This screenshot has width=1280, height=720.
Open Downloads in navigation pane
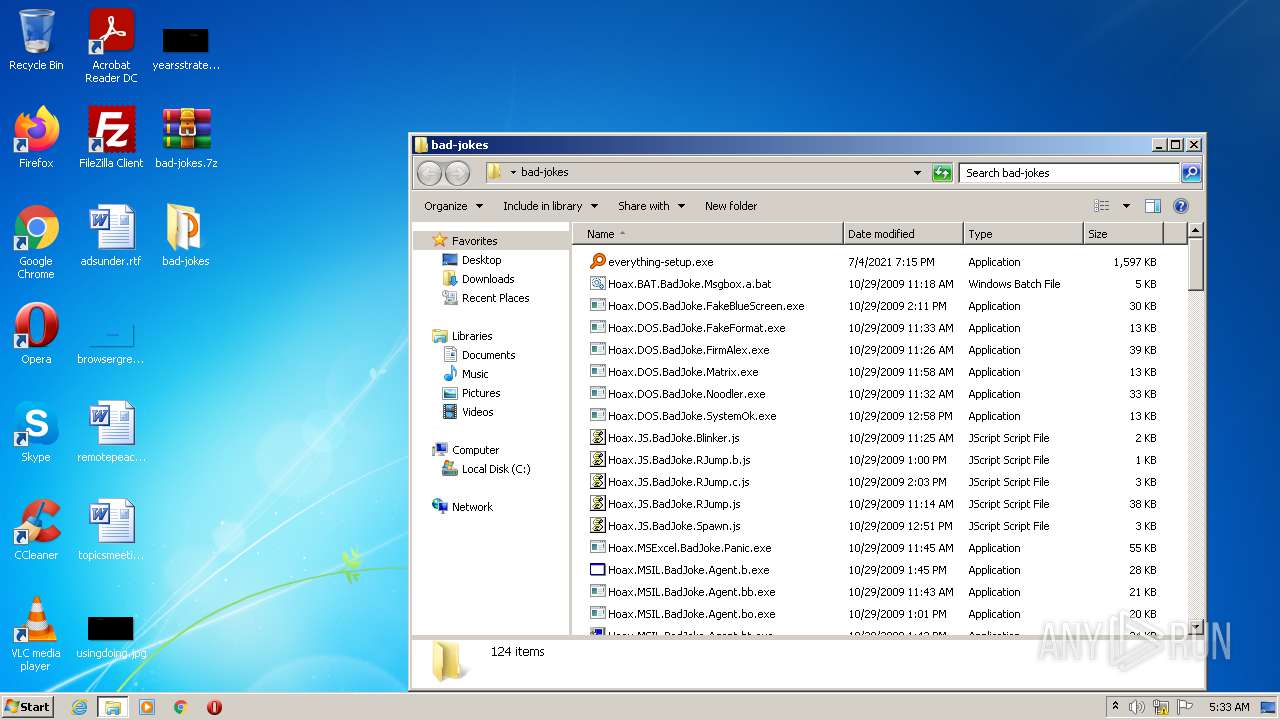pos(488,279)
